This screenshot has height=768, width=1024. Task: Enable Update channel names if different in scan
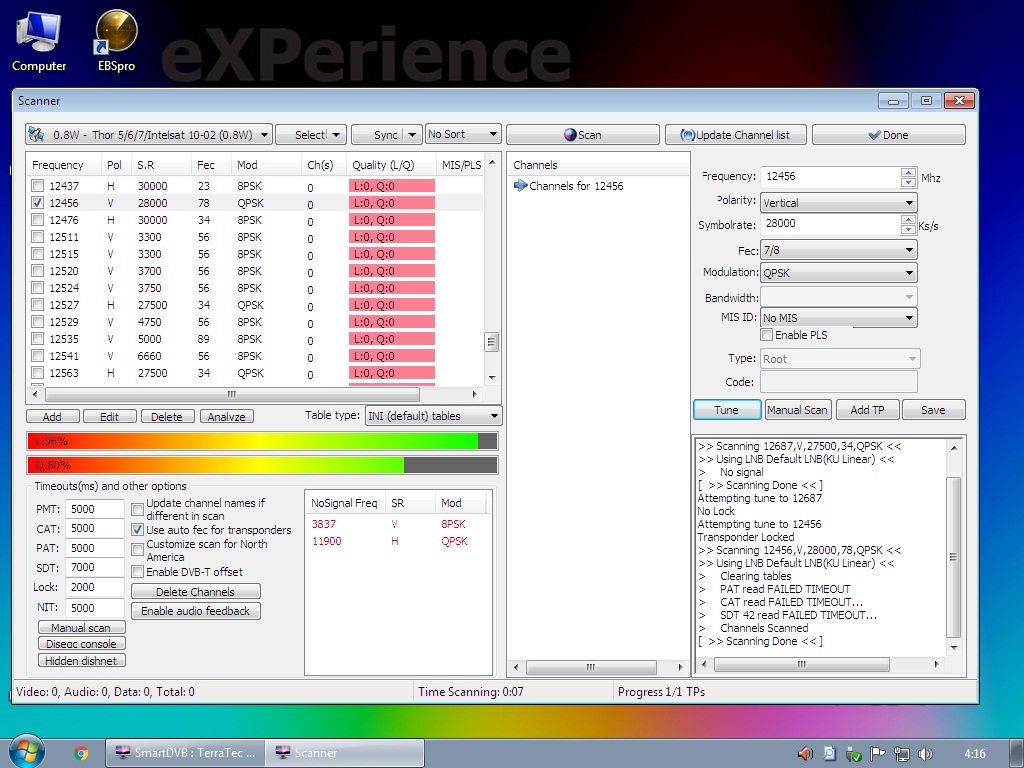138,509
